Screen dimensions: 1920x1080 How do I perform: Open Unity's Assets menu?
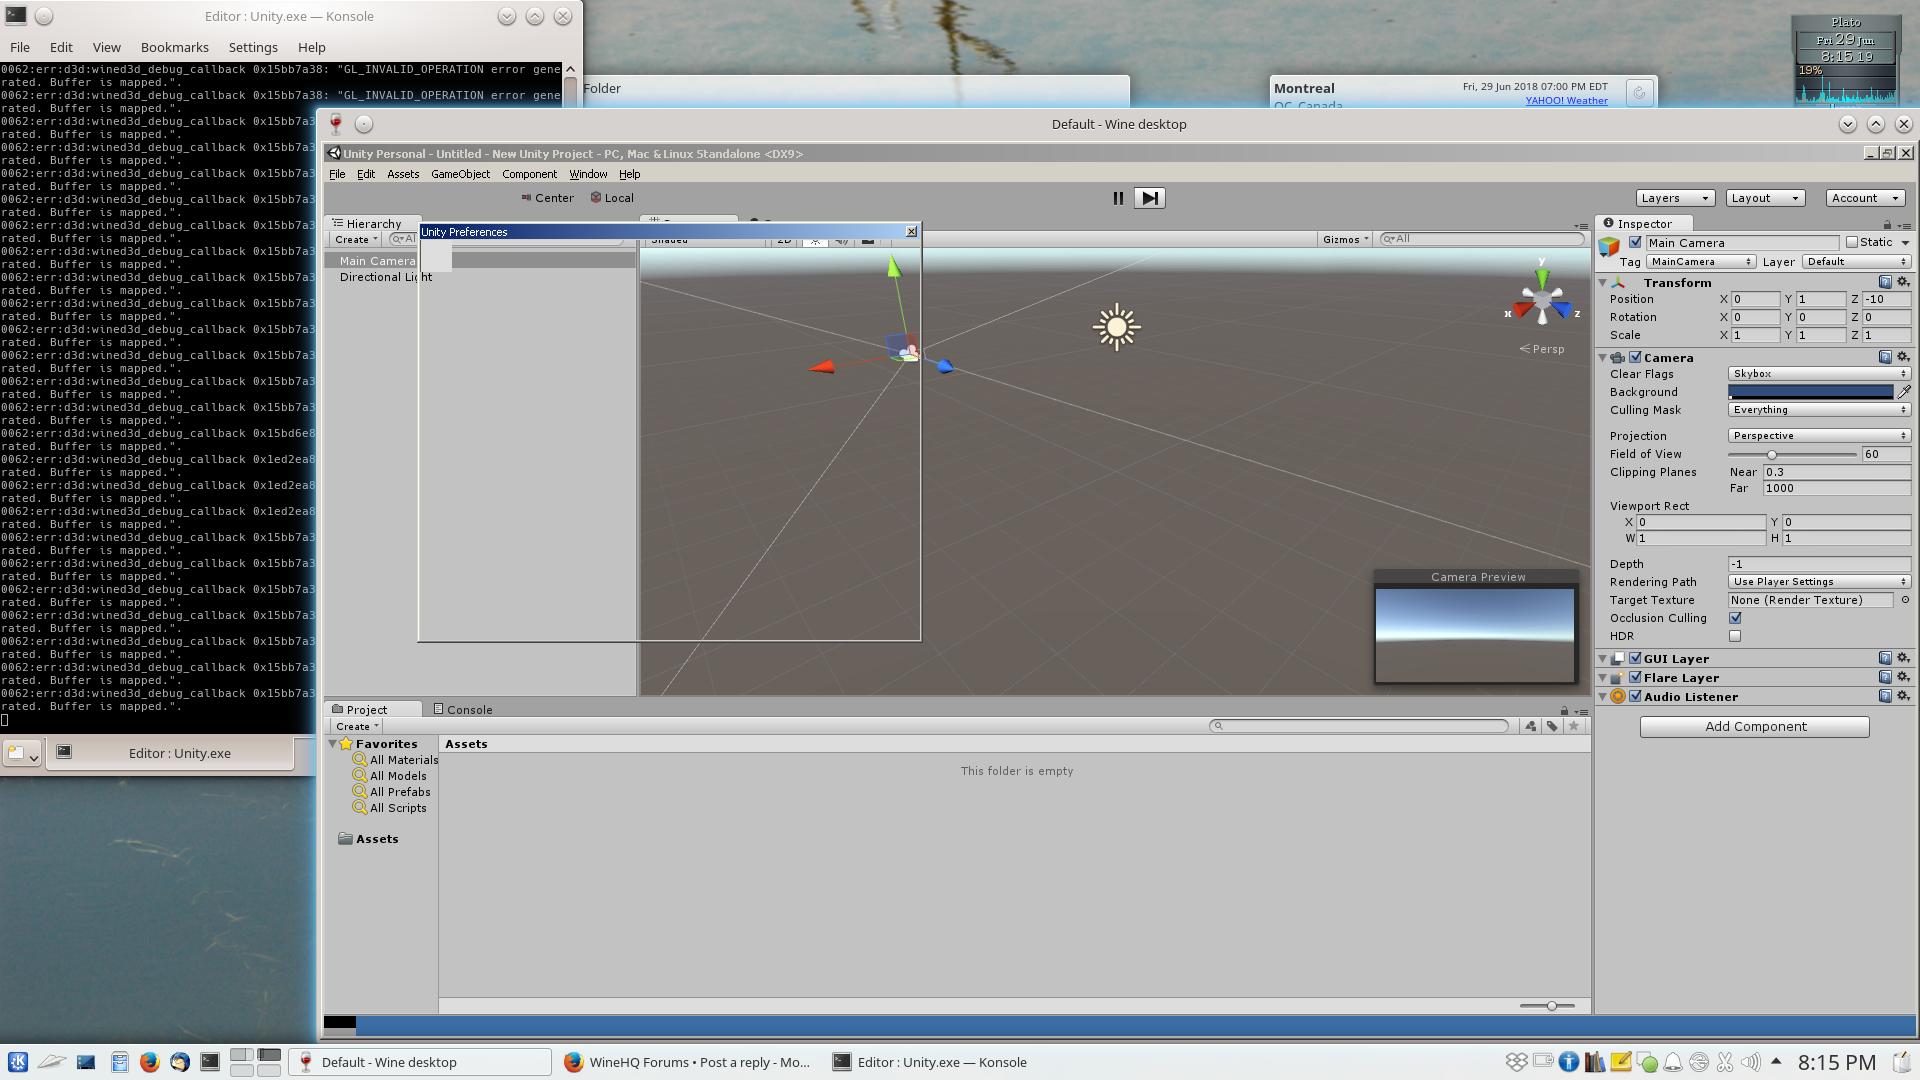pyautogui.click(x=403, y=174)
